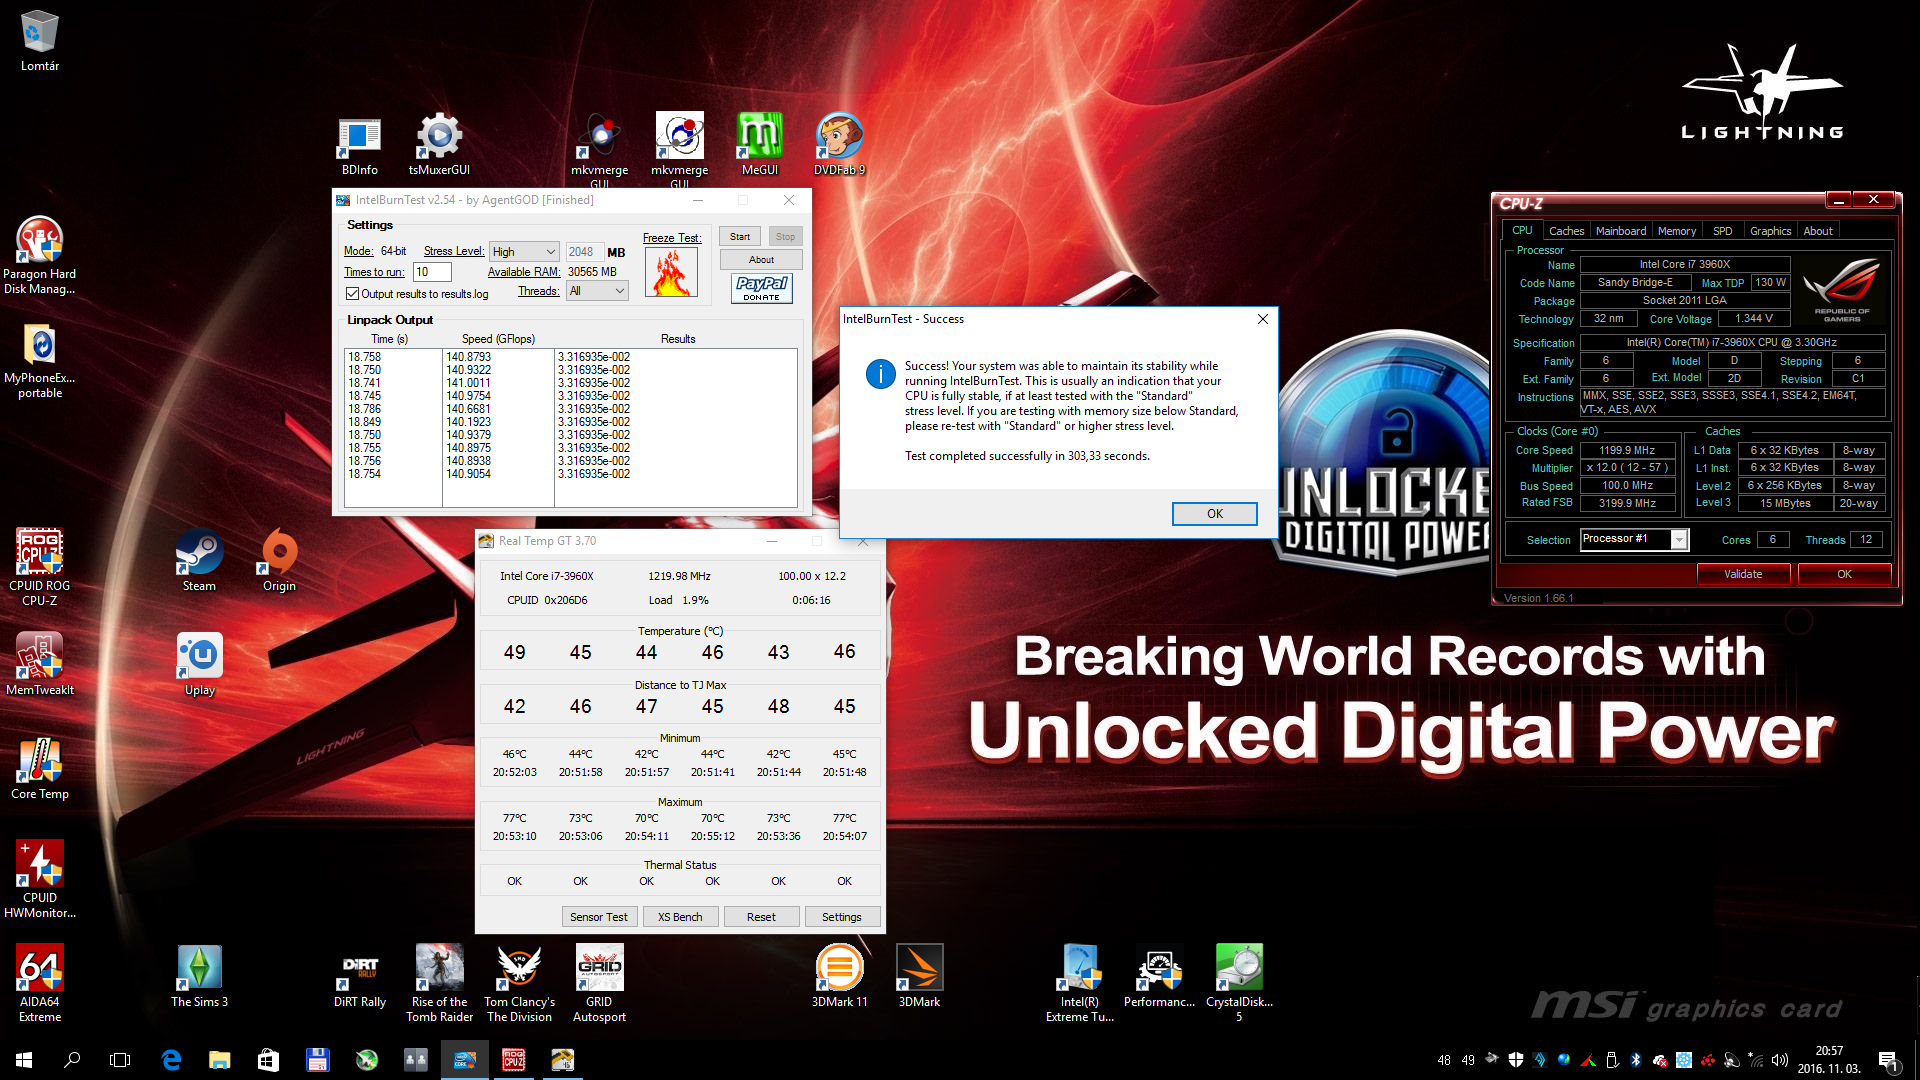Open Core Temp desktop icon
Viewport: 1920px width, 1080px height.
point(40,768)
